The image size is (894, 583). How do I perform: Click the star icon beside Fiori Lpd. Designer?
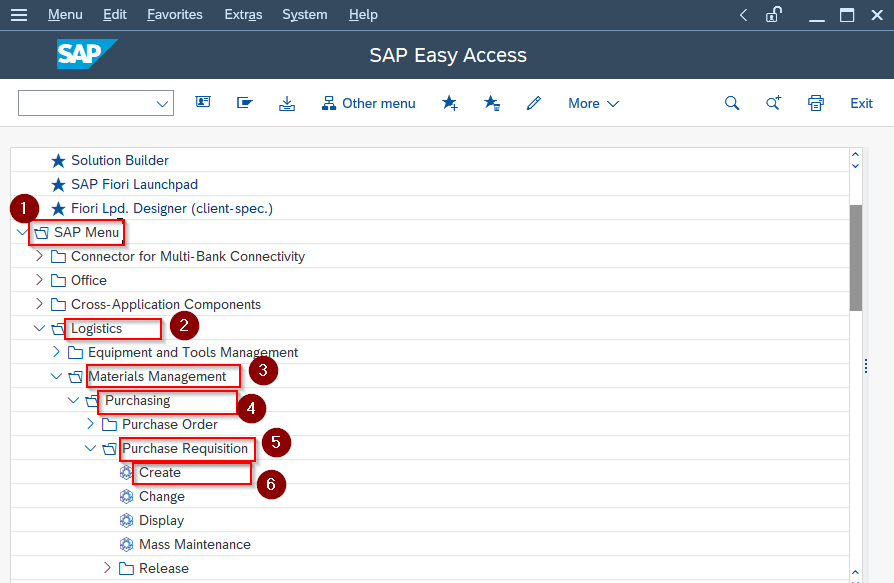click(58, 209)
